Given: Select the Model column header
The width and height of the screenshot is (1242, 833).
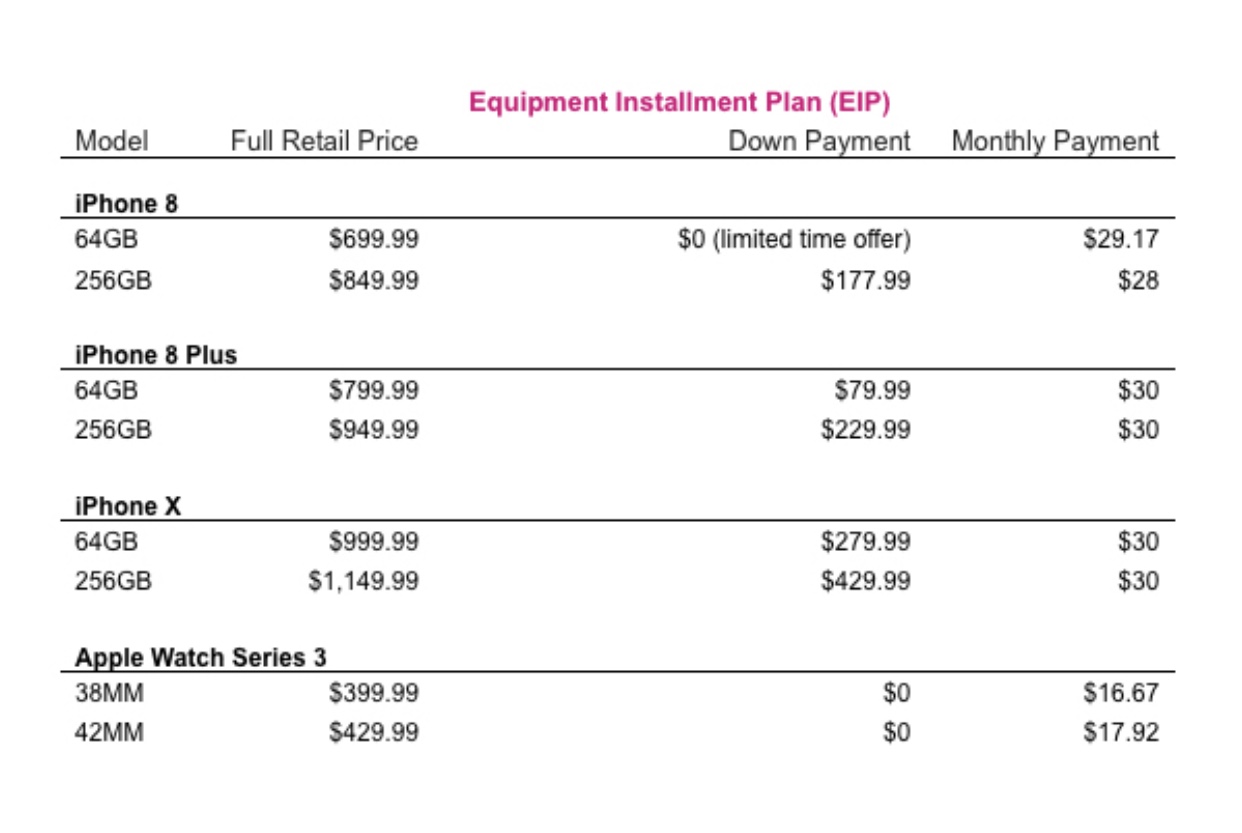Looking at the screenshot, I should [x=112, y=141].
